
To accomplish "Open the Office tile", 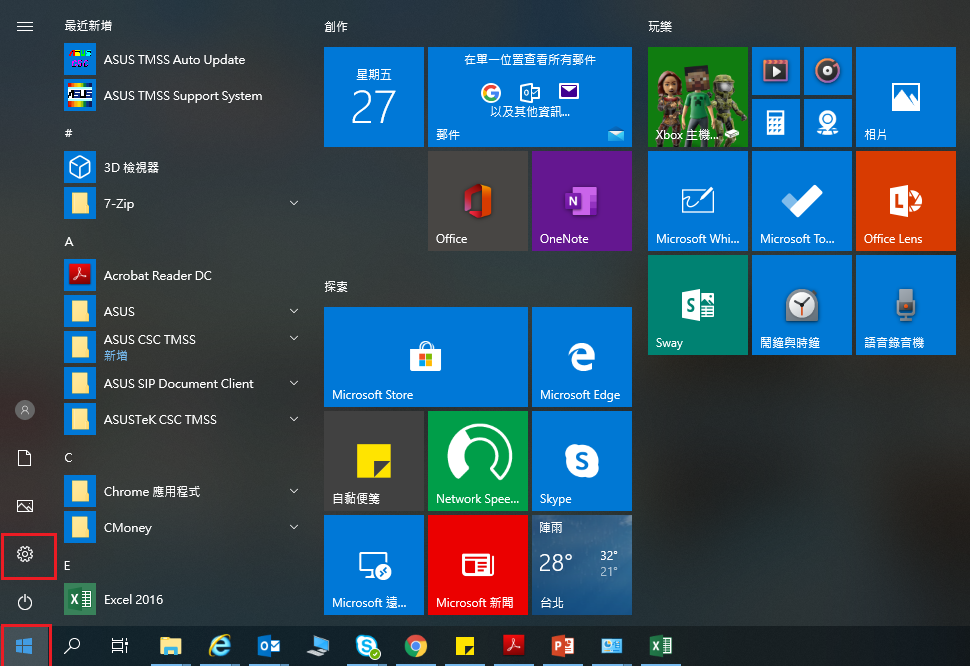I will [478, 201].
